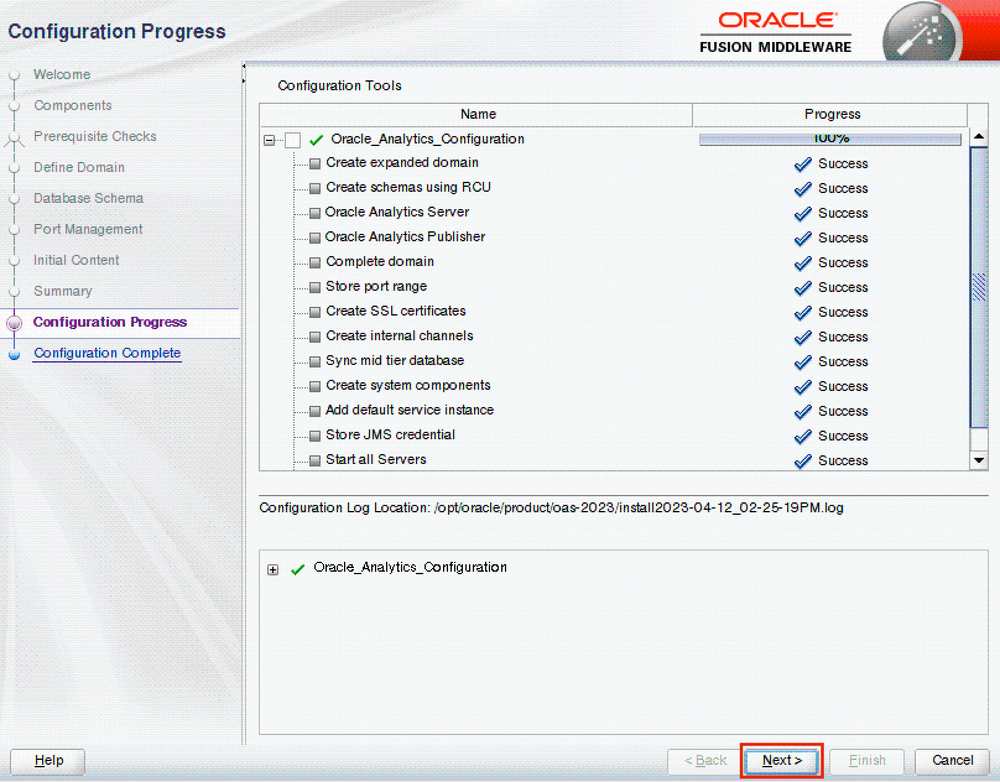This screenshot has height=782, width=1000.
Task: Click the scroll down arrow of the tools table
Action: click(978, 460)
